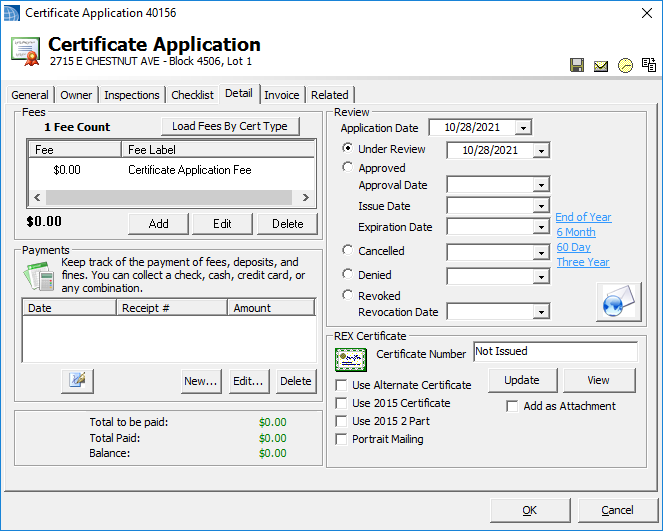Screen dimensions: 663x531
Task: Click the save floppy disk icon
Action: pos(577,66)
